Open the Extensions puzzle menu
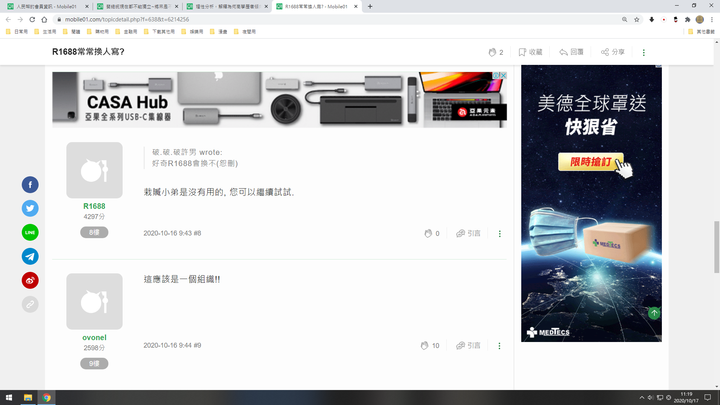This screenshot has width=720, height=405. coord(687,19)
